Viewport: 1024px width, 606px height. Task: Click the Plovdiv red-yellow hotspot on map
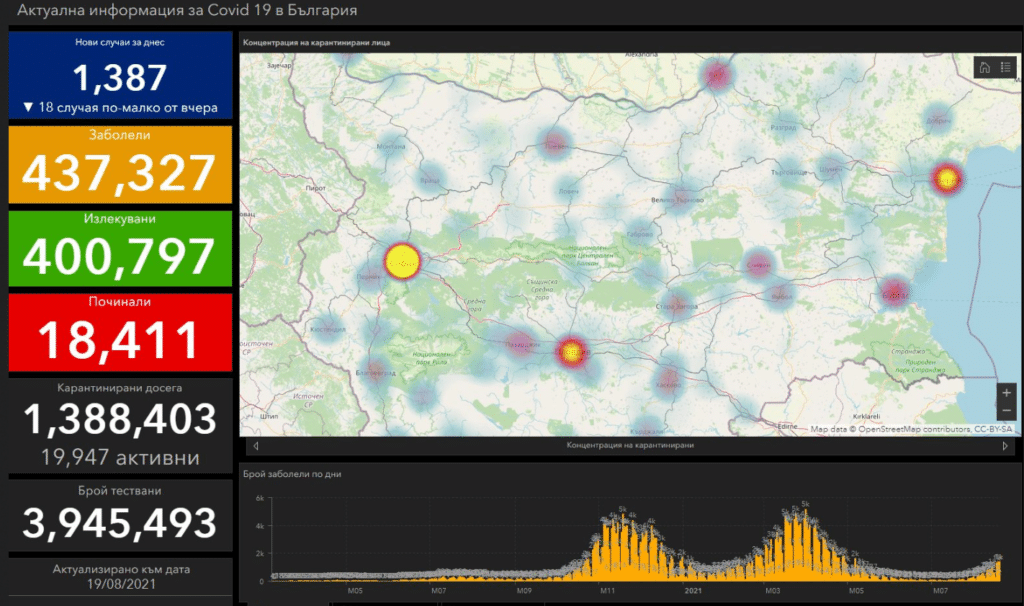pos(571,353)
